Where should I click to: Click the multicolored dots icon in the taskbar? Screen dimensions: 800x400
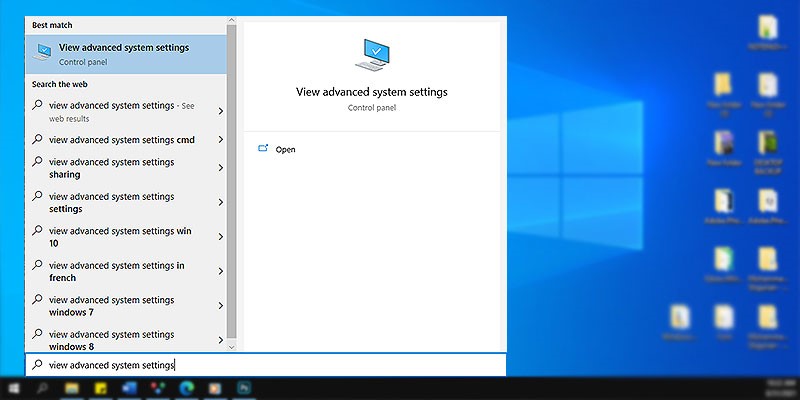click(x=158, y=389)
